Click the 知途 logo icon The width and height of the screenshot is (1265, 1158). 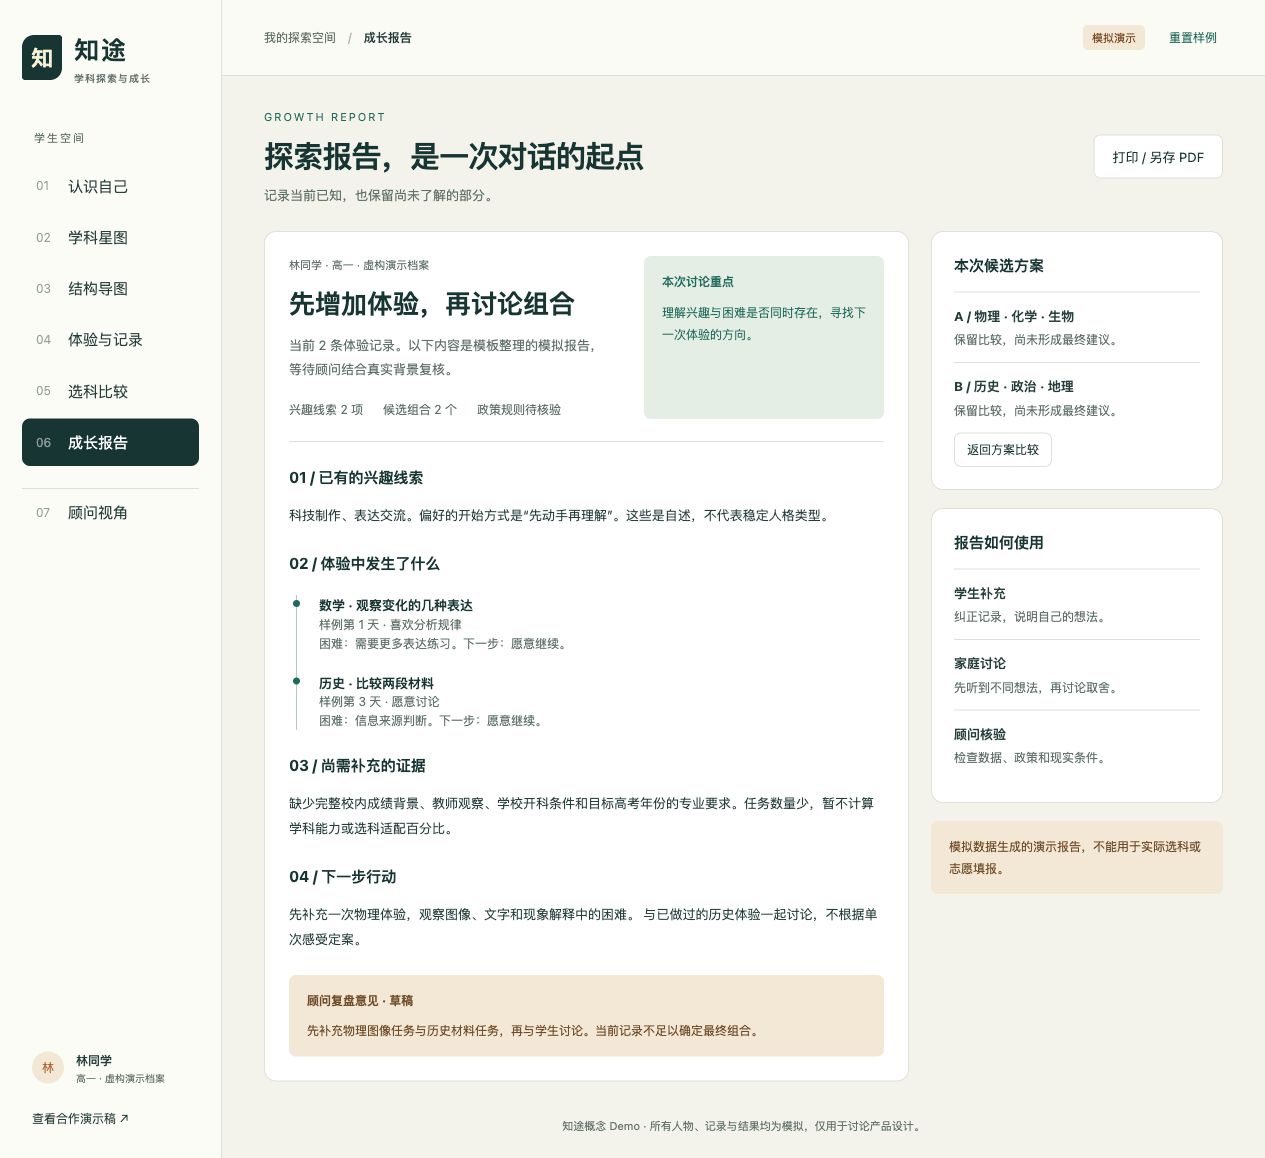click(x=42, y=58)
